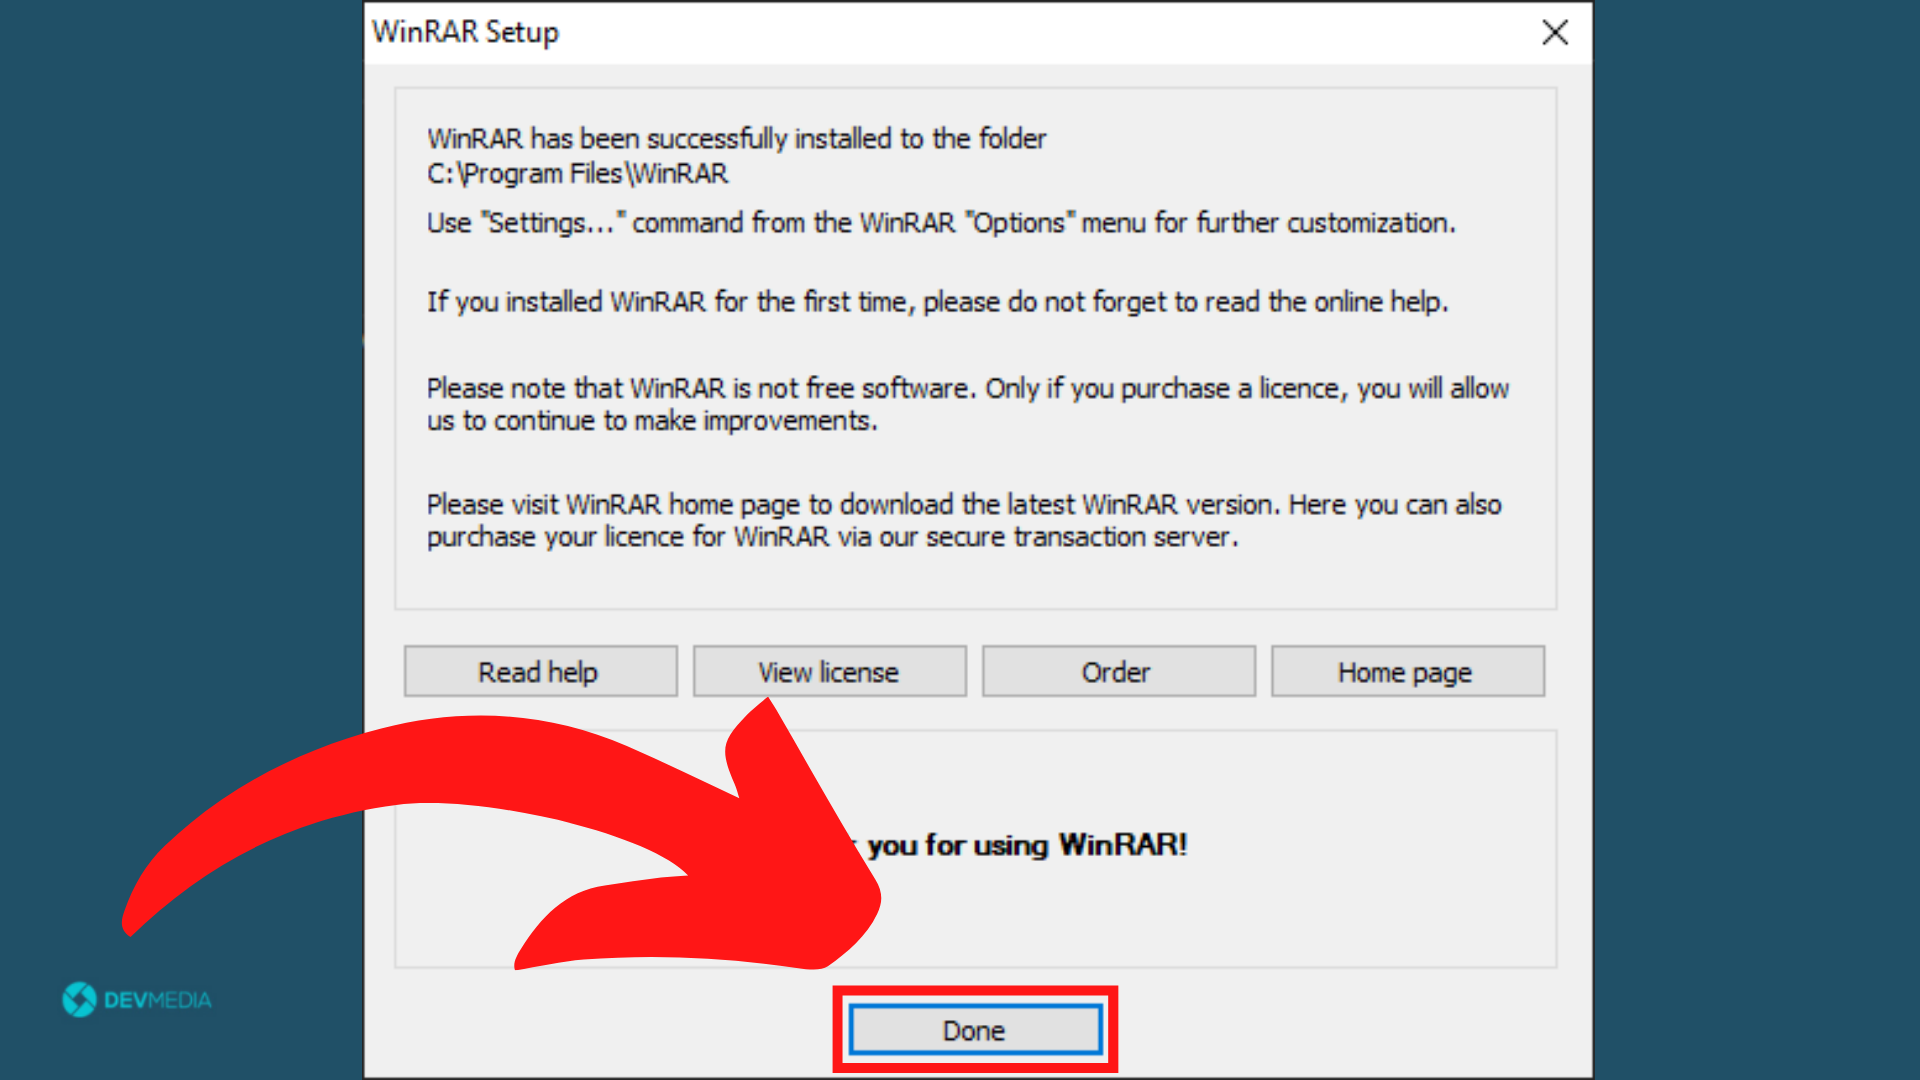Click the C:\Program Files\WinRAR path text
This screenshot has height=1080, width=1920.
[x=578, y=174]
